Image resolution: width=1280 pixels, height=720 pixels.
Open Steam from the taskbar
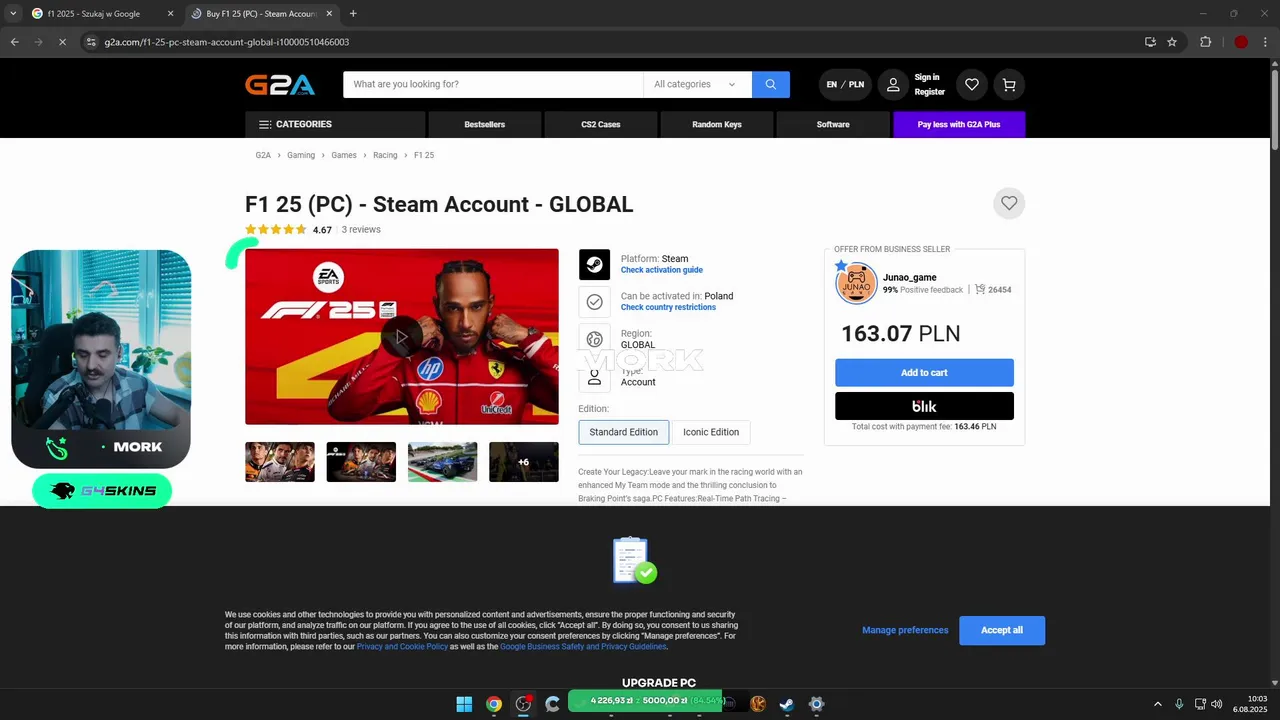[787, 704]
